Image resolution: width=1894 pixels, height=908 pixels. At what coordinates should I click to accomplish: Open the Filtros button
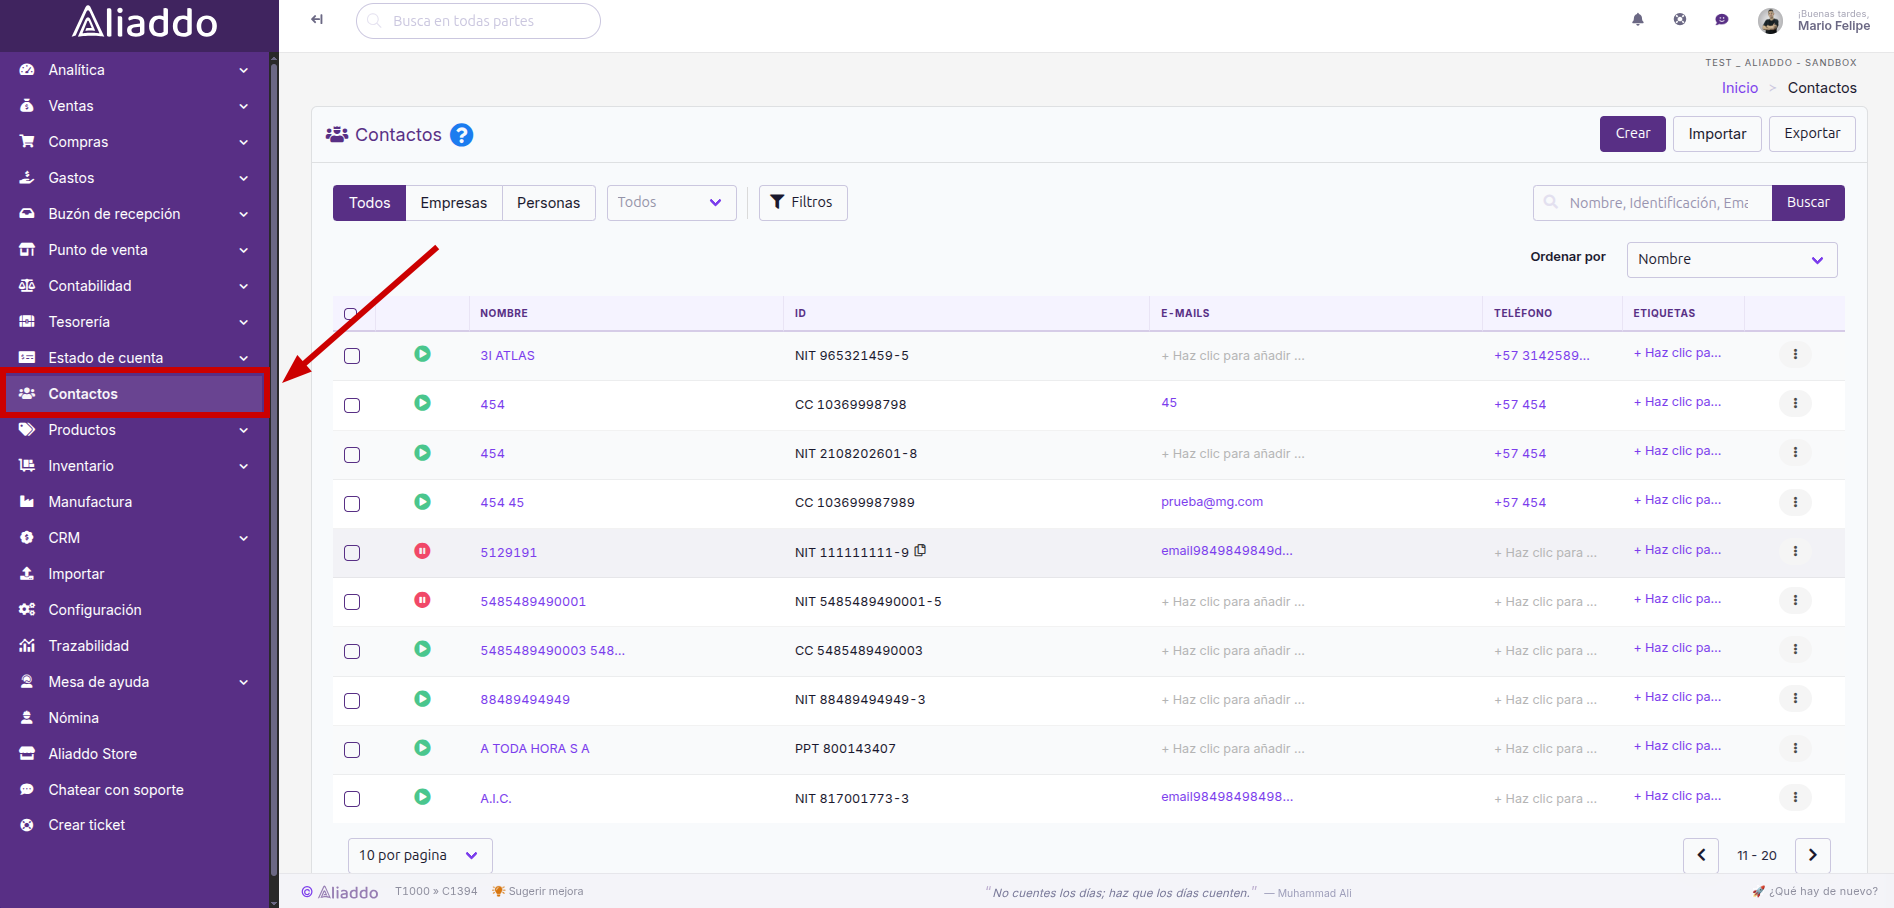pyautogui.click(x=803, y=203)
